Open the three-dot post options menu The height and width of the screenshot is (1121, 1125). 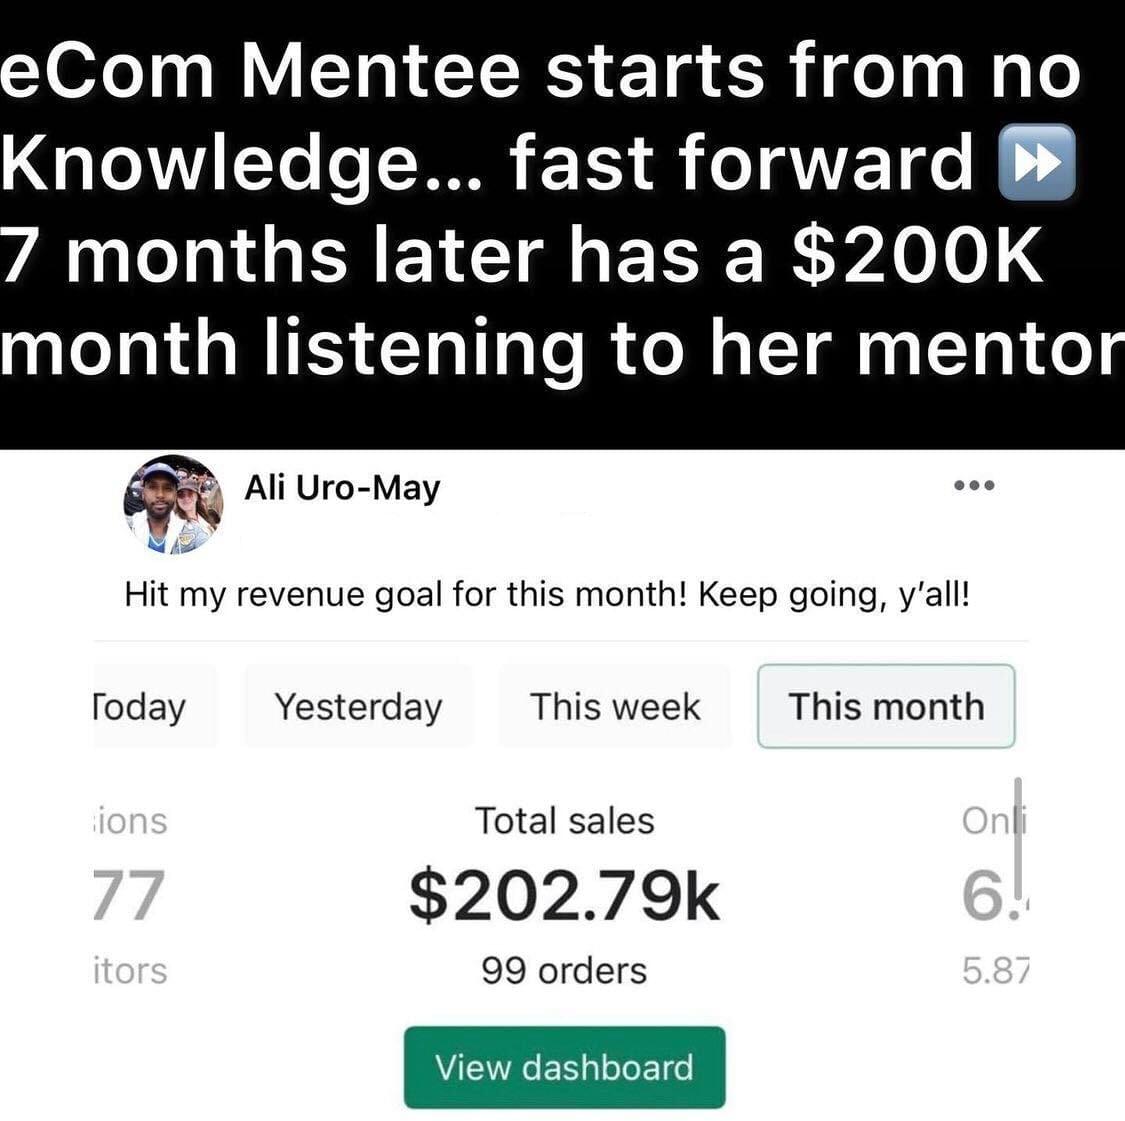973,486
